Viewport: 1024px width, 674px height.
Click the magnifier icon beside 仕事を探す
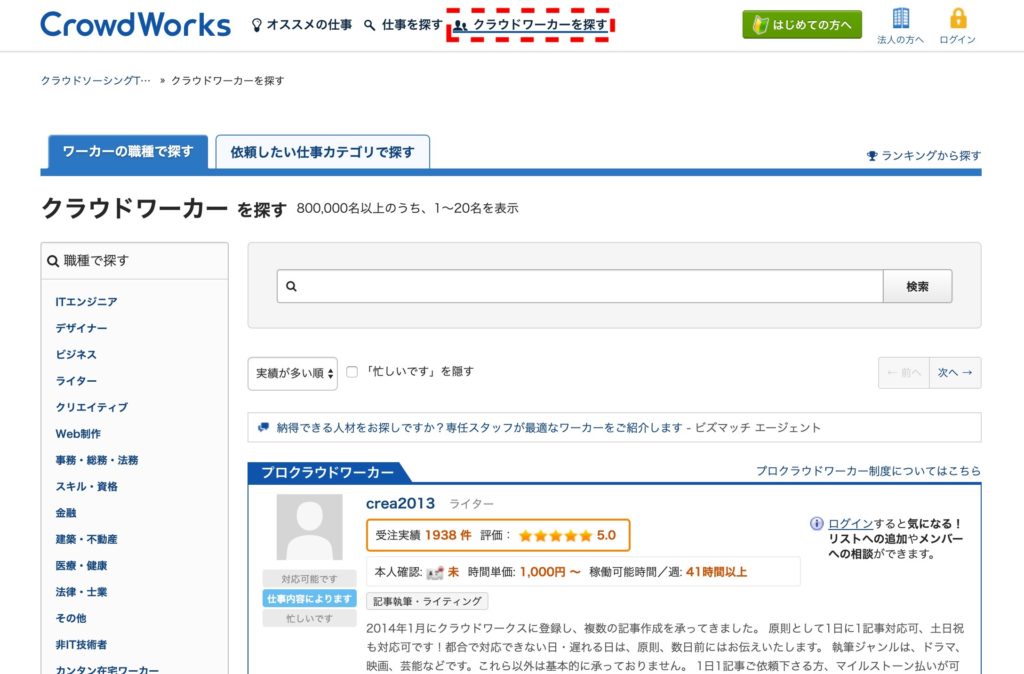pyautogui.click(x=370, y=25)
